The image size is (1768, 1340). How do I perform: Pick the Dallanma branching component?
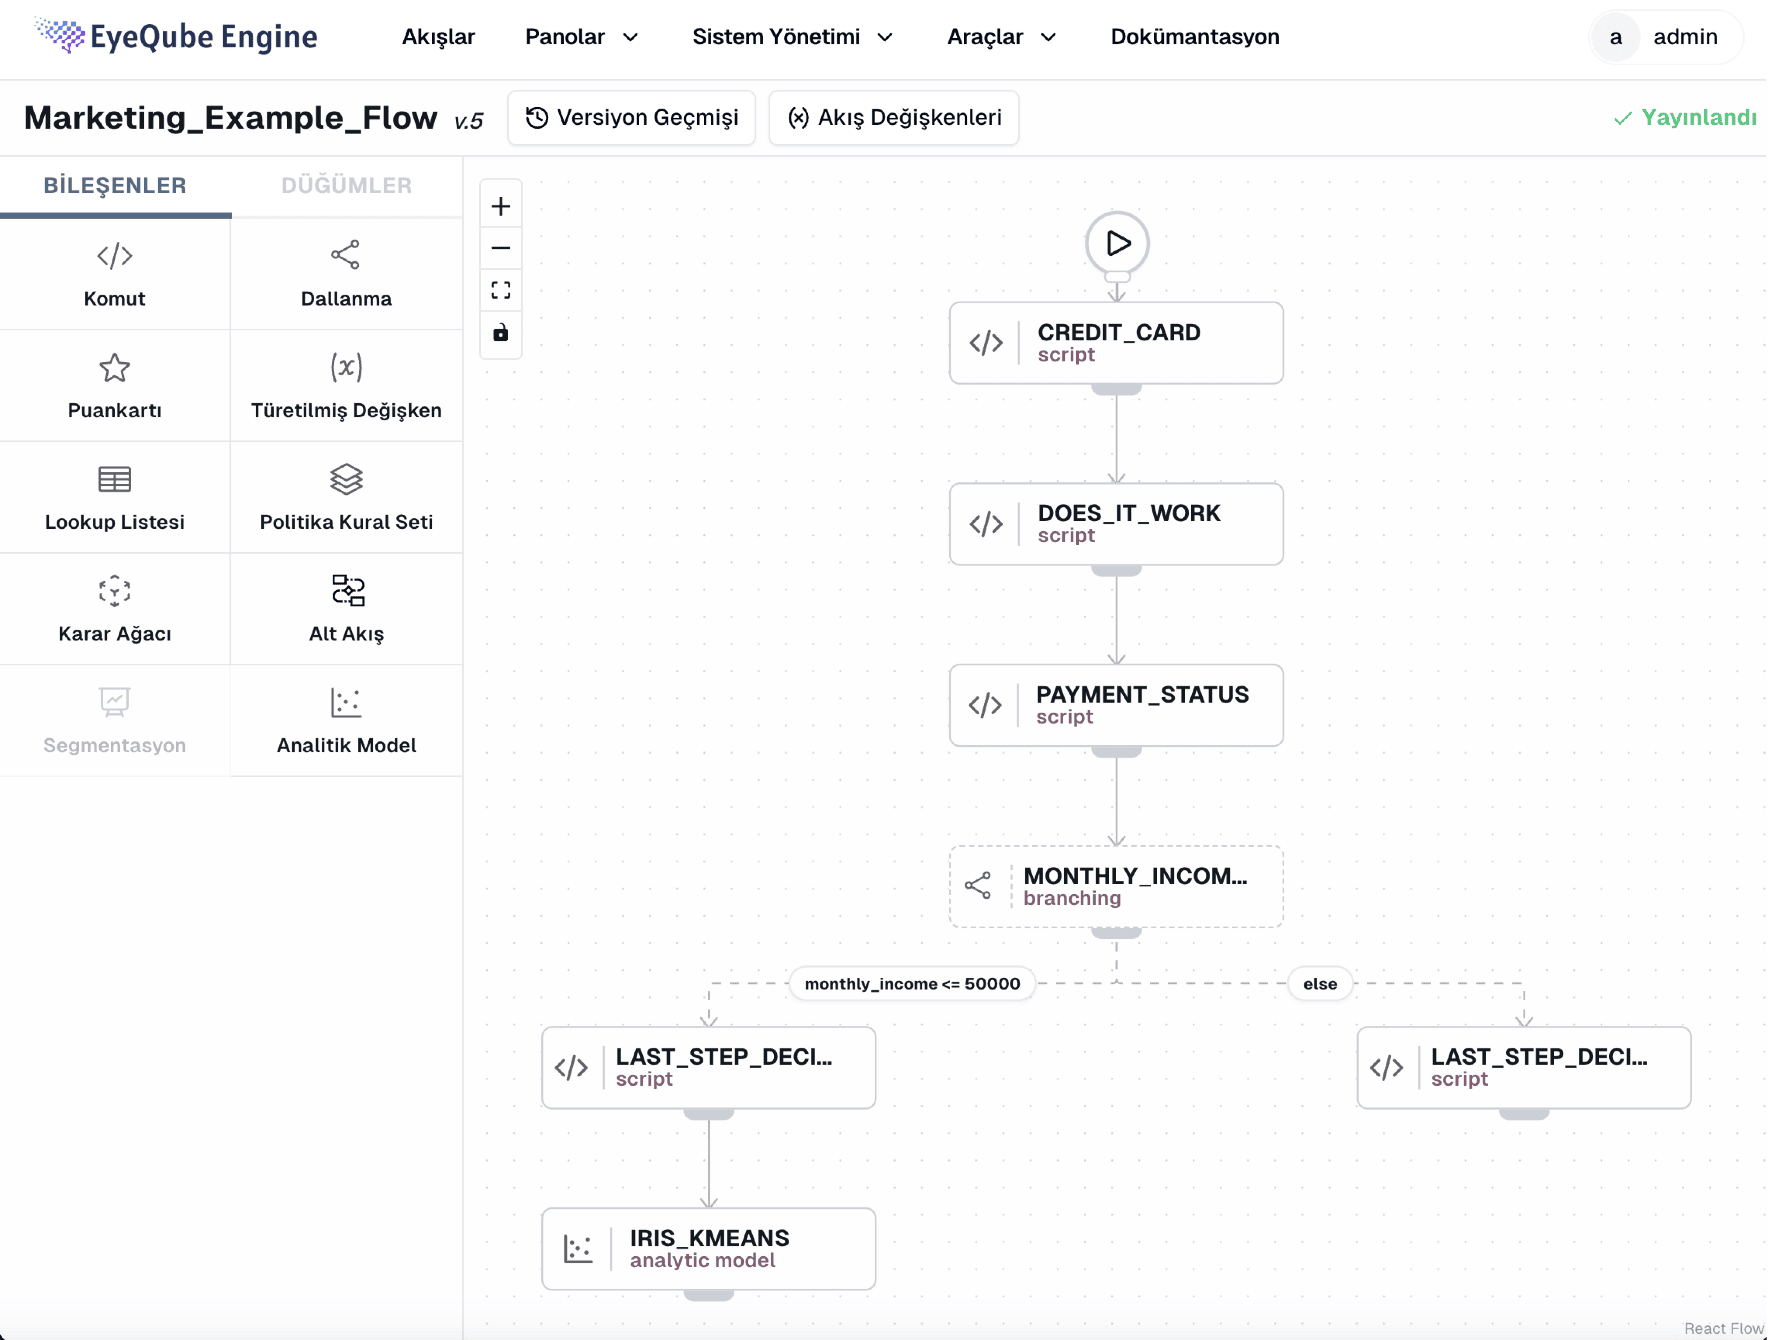click(x=346, y=274)
